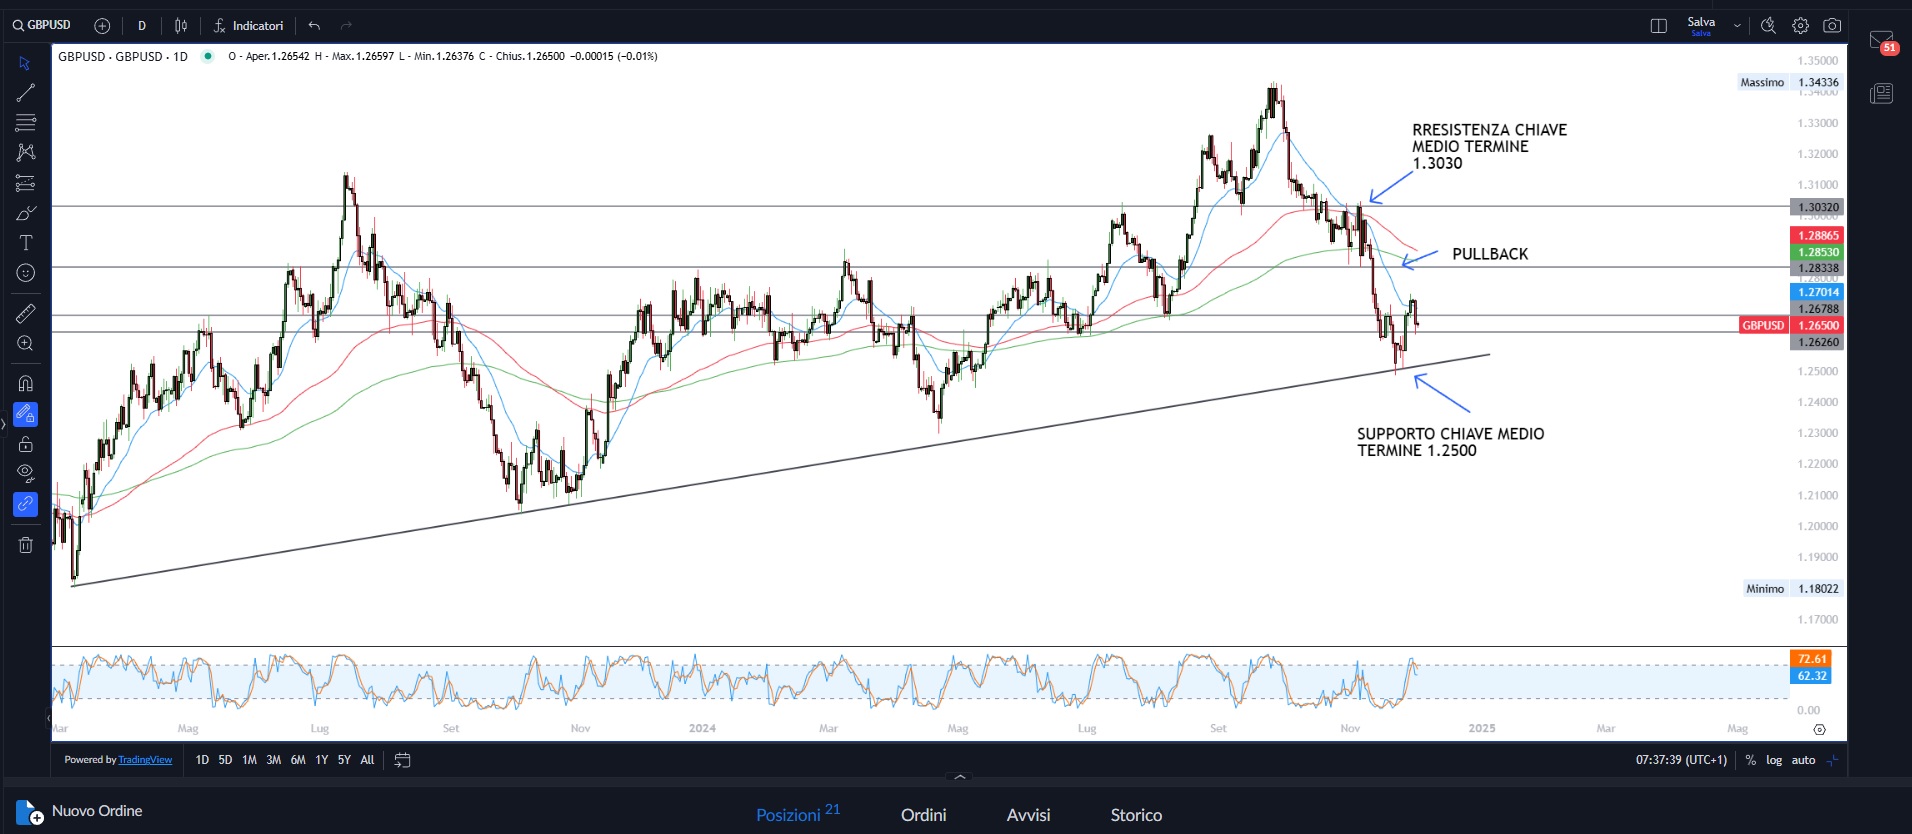The image size is (1912, 834).
Task: Toggle visibility of drawings with eye icon
Action: [26, 473]
